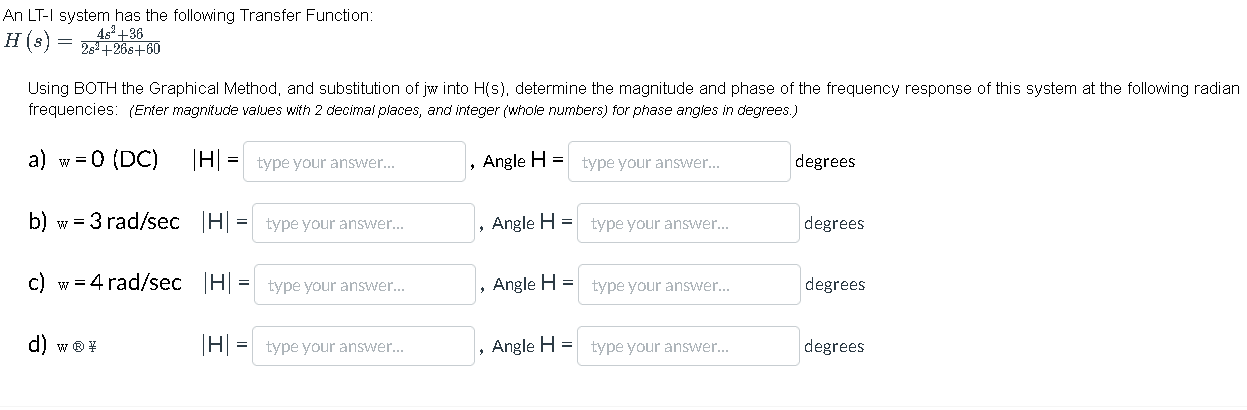Select the Angle H field for w = 0 (DC)
Viewport: 1247px width, 410px height.
679,161
